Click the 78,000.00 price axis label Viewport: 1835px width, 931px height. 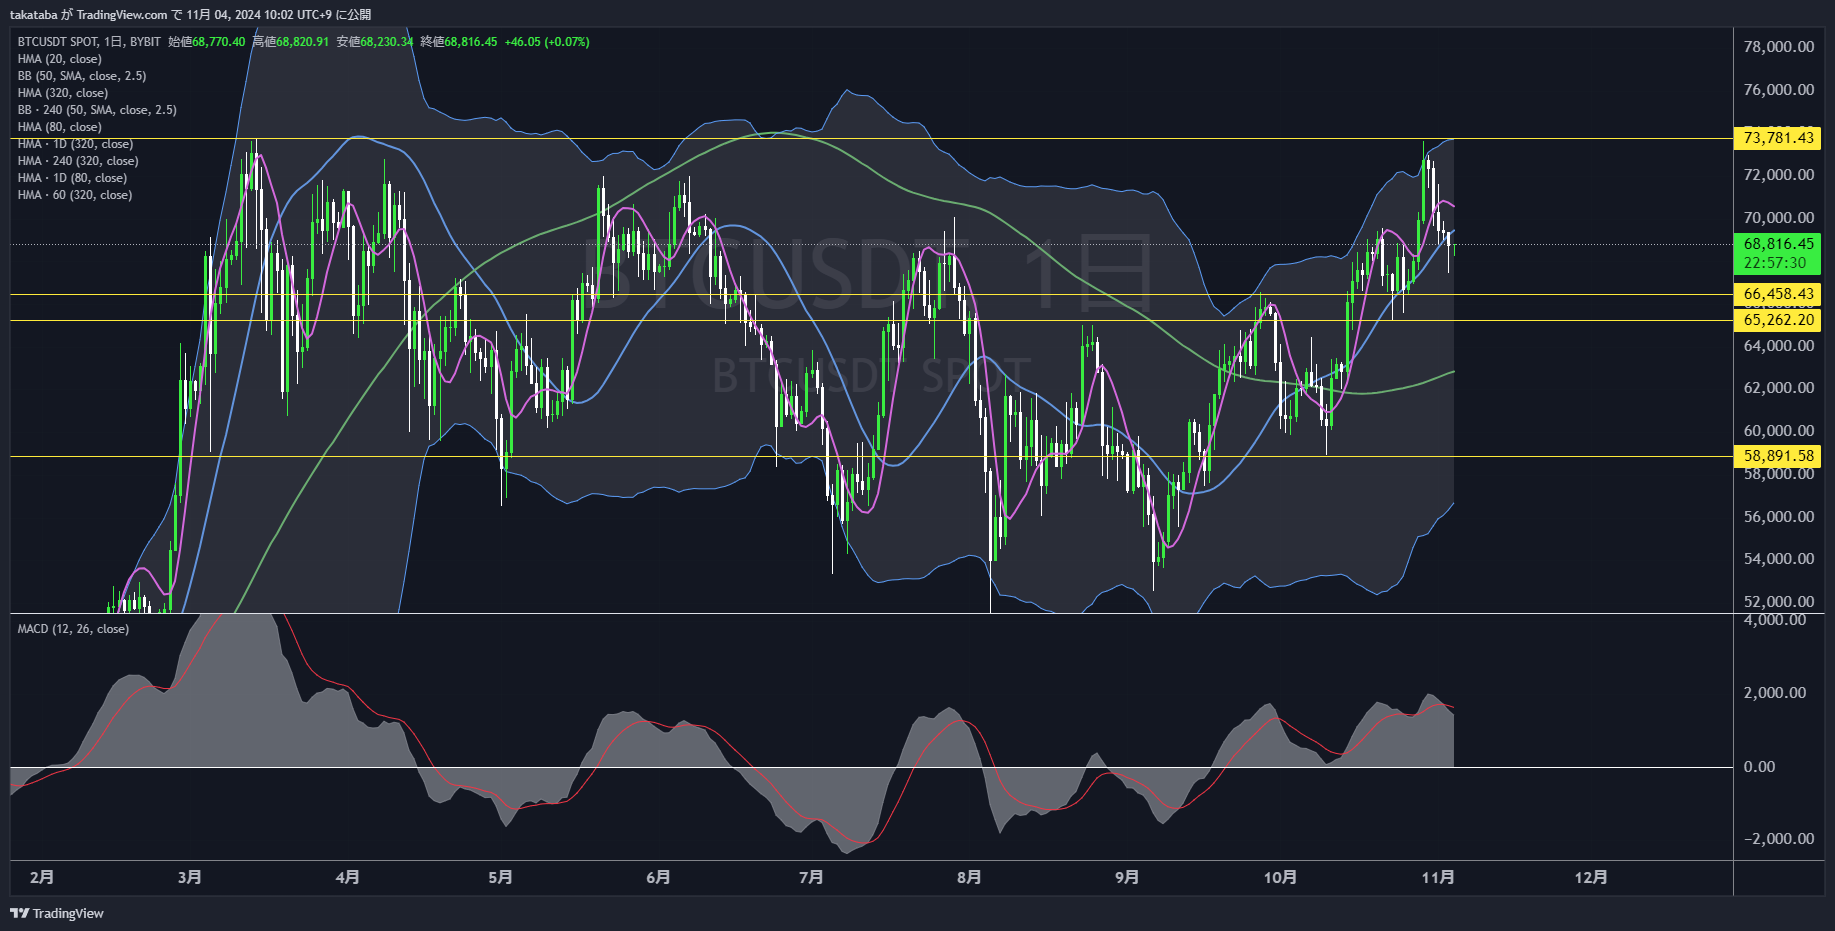1778,47
